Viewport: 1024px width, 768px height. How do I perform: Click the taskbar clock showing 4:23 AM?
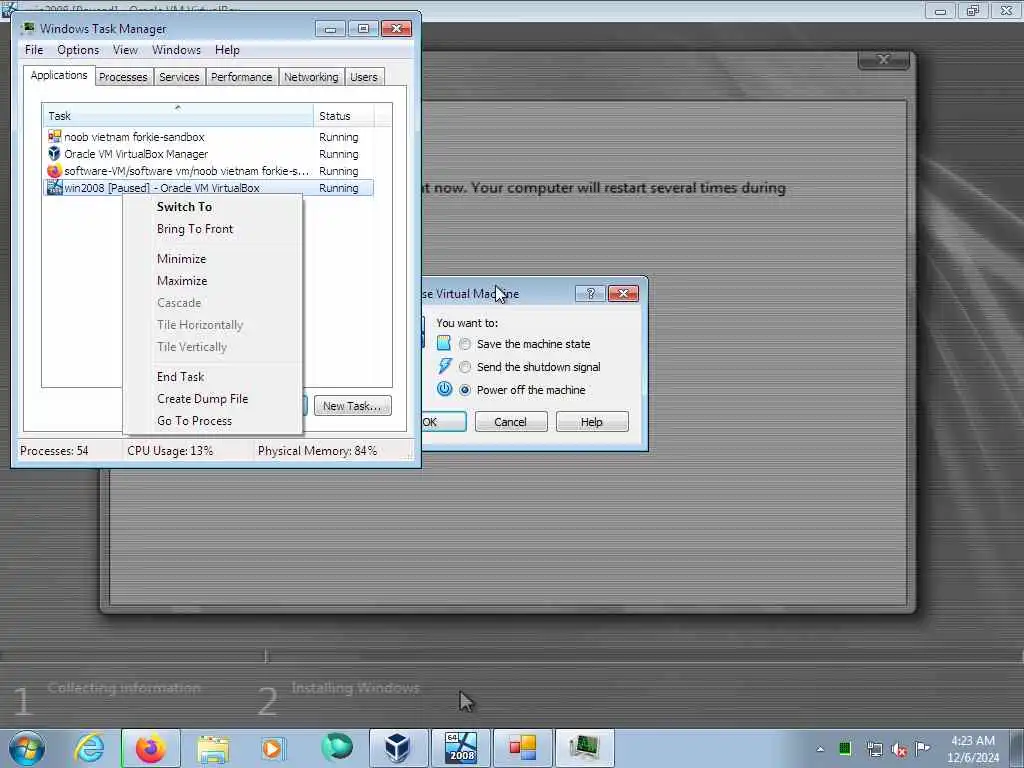coord(973,749)
